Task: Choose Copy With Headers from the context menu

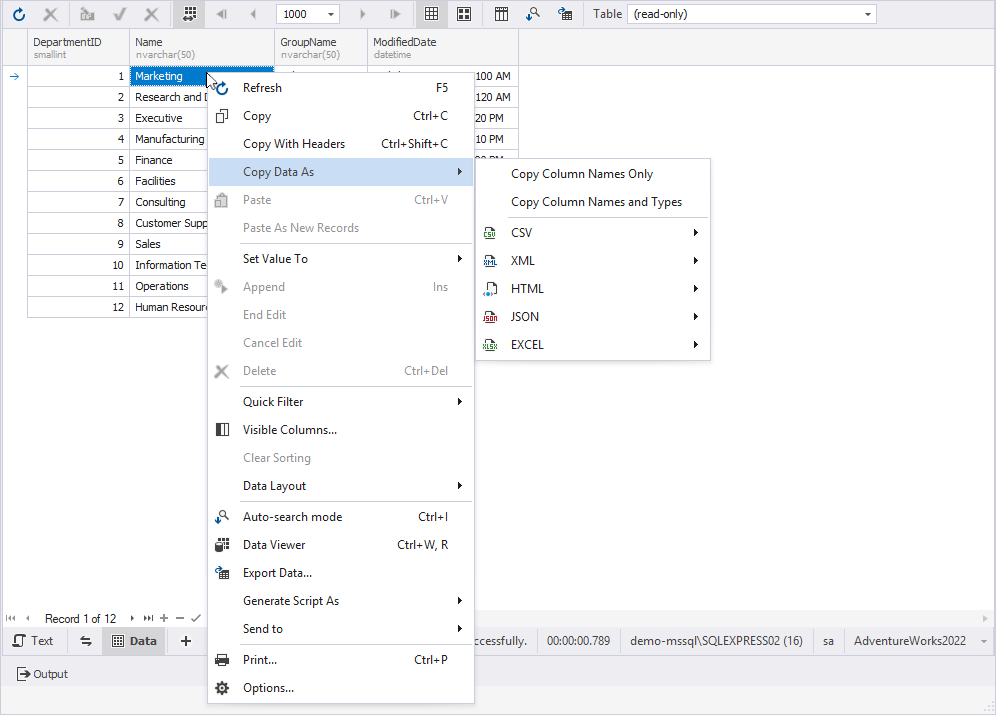Action: tap(294, 144)
